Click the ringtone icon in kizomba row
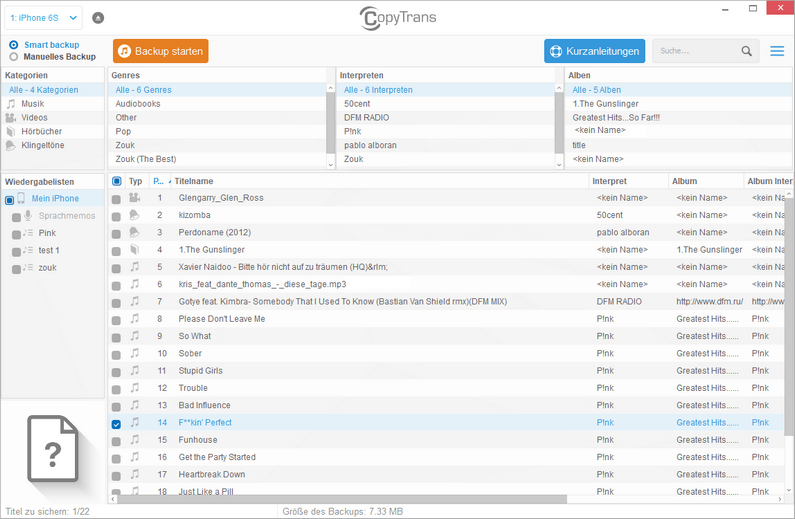The height and width of the screenshot is (519, 795). 134,215
